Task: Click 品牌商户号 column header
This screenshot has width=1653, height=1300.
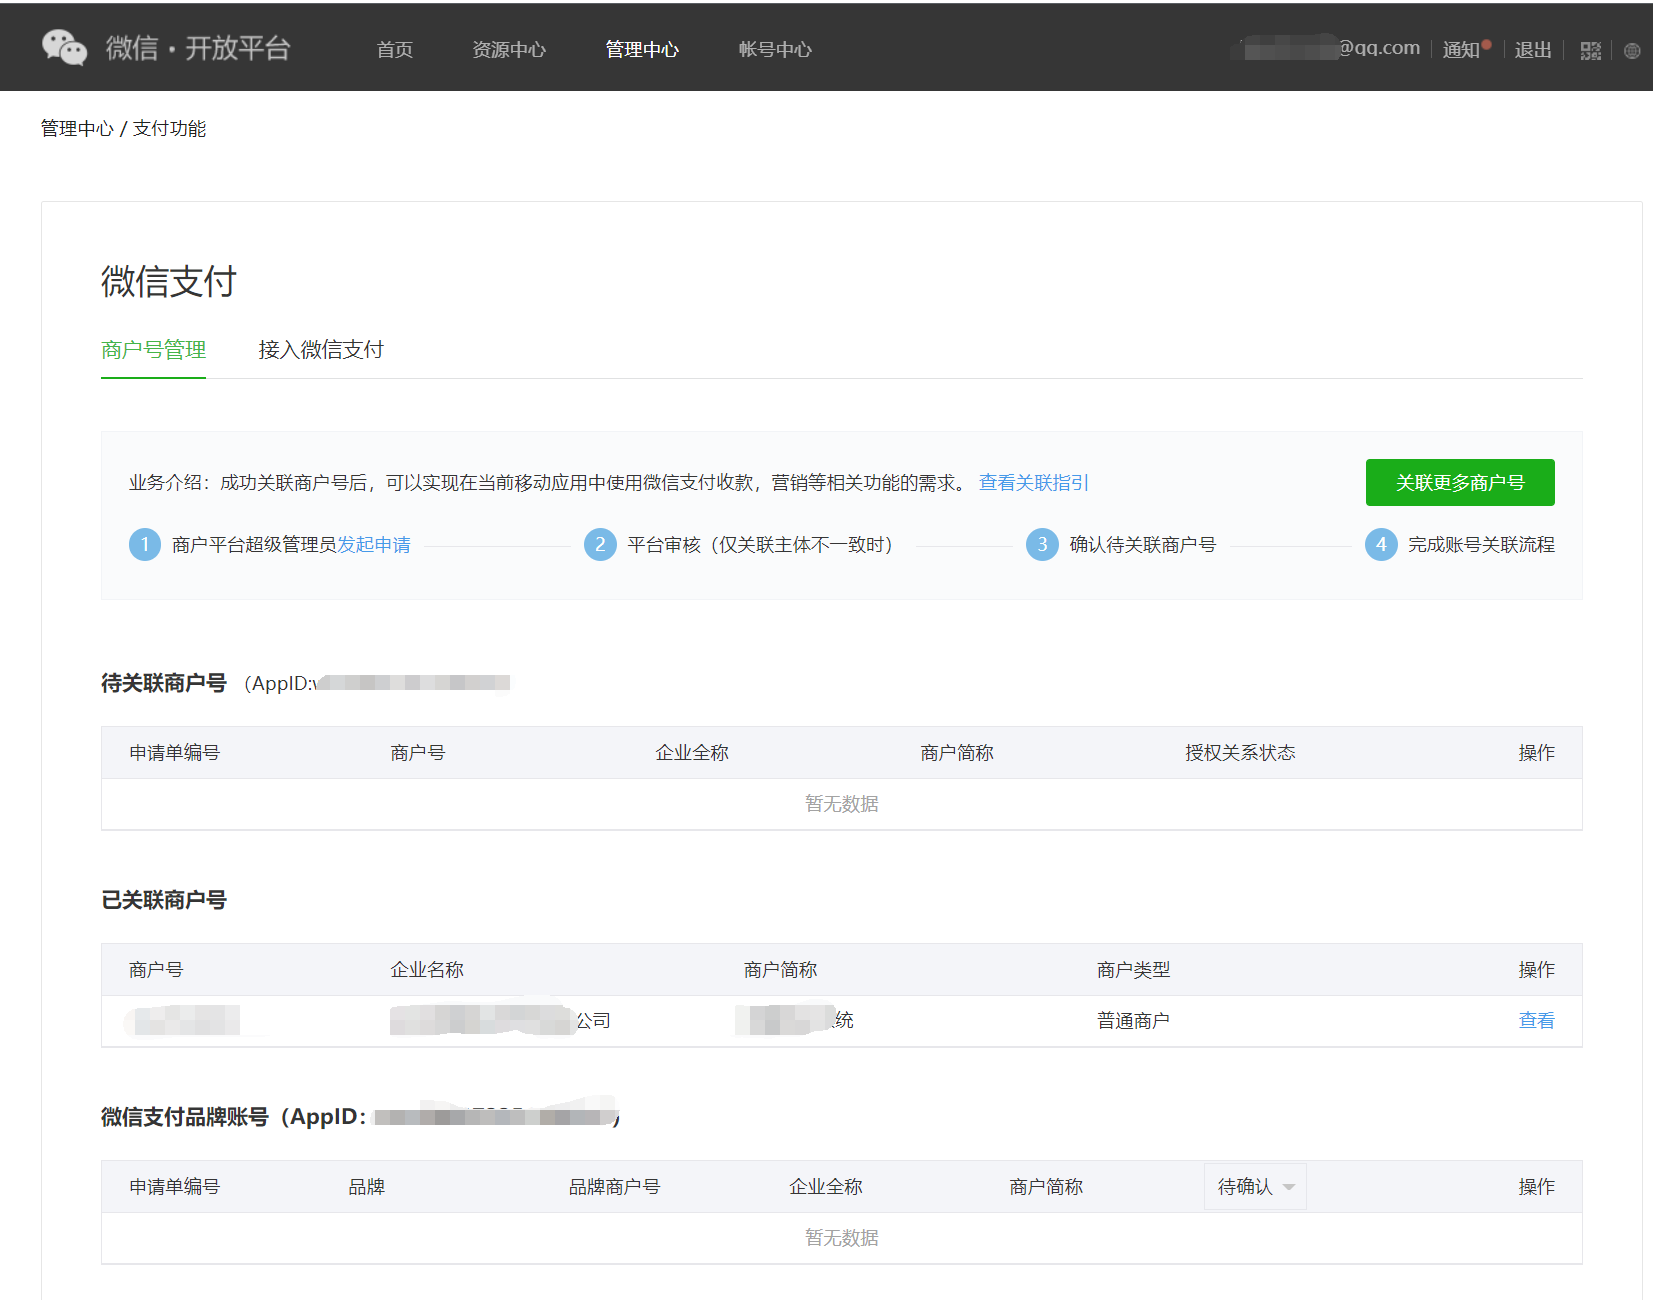Action: tap(614, 1186)
